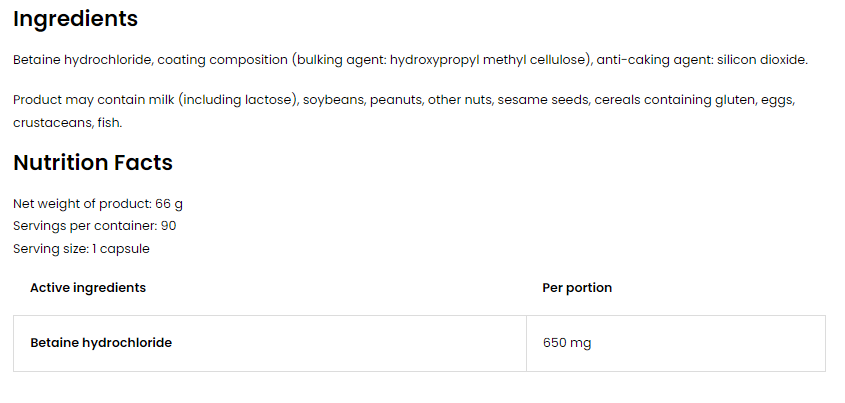The height and width of the screenshot is (403, 845).
Task: Click 'silicon dioxide' in ingredients text
Action: [x=763, y=60]
